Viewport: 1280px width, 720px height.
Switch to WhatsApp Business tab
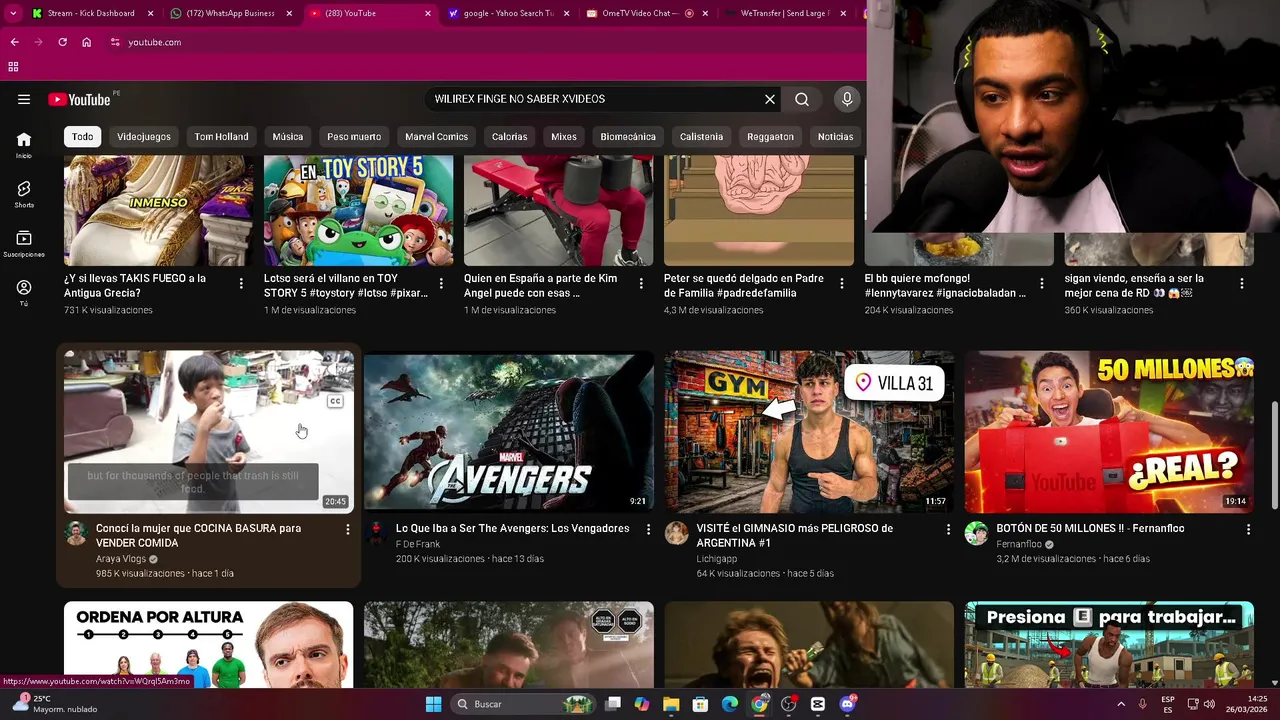click(x=230, y=13)
